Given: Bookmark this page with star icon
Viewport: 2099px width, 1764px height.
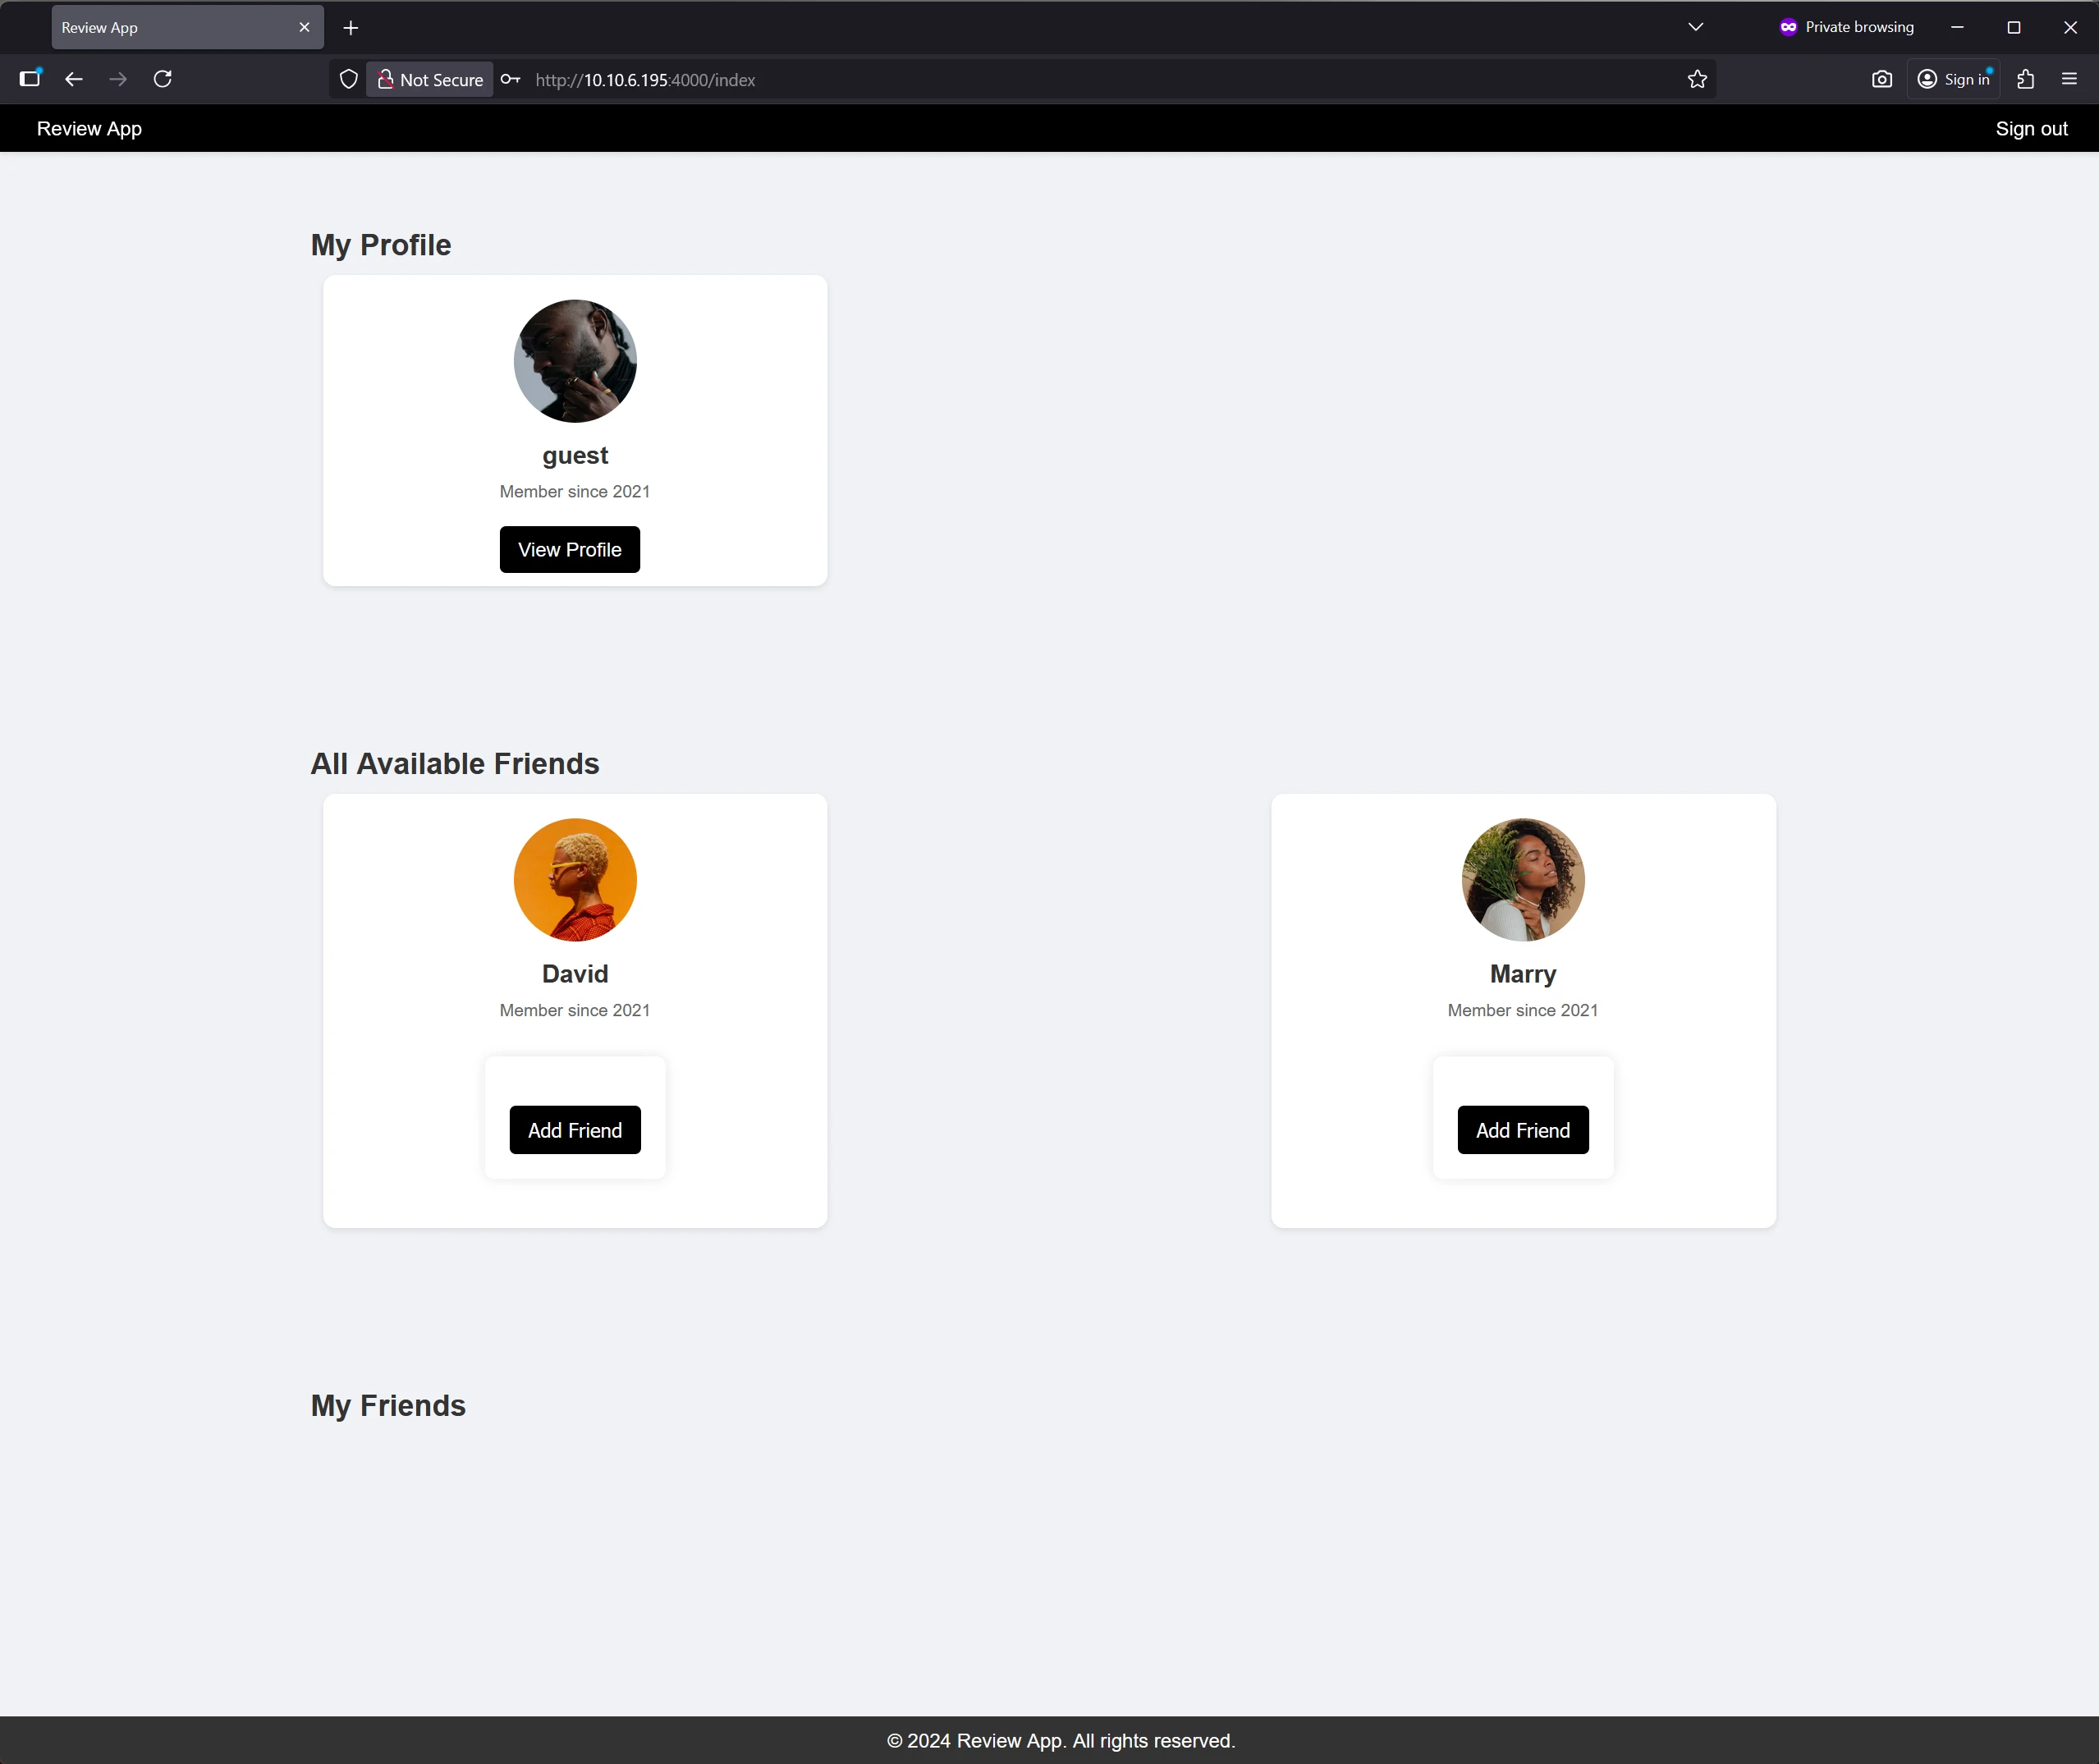Looking at the screenshot, I should (x=1697, y=79).
